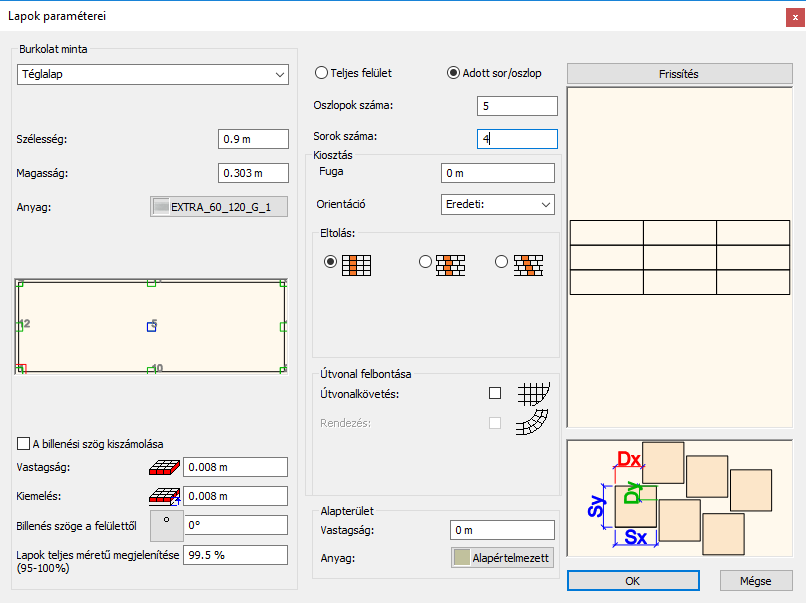This screenshot has height=603, width=806.
Task: Select the half-brick offset pattern icon
Action: pyautogui.click(x=450, y=265)
